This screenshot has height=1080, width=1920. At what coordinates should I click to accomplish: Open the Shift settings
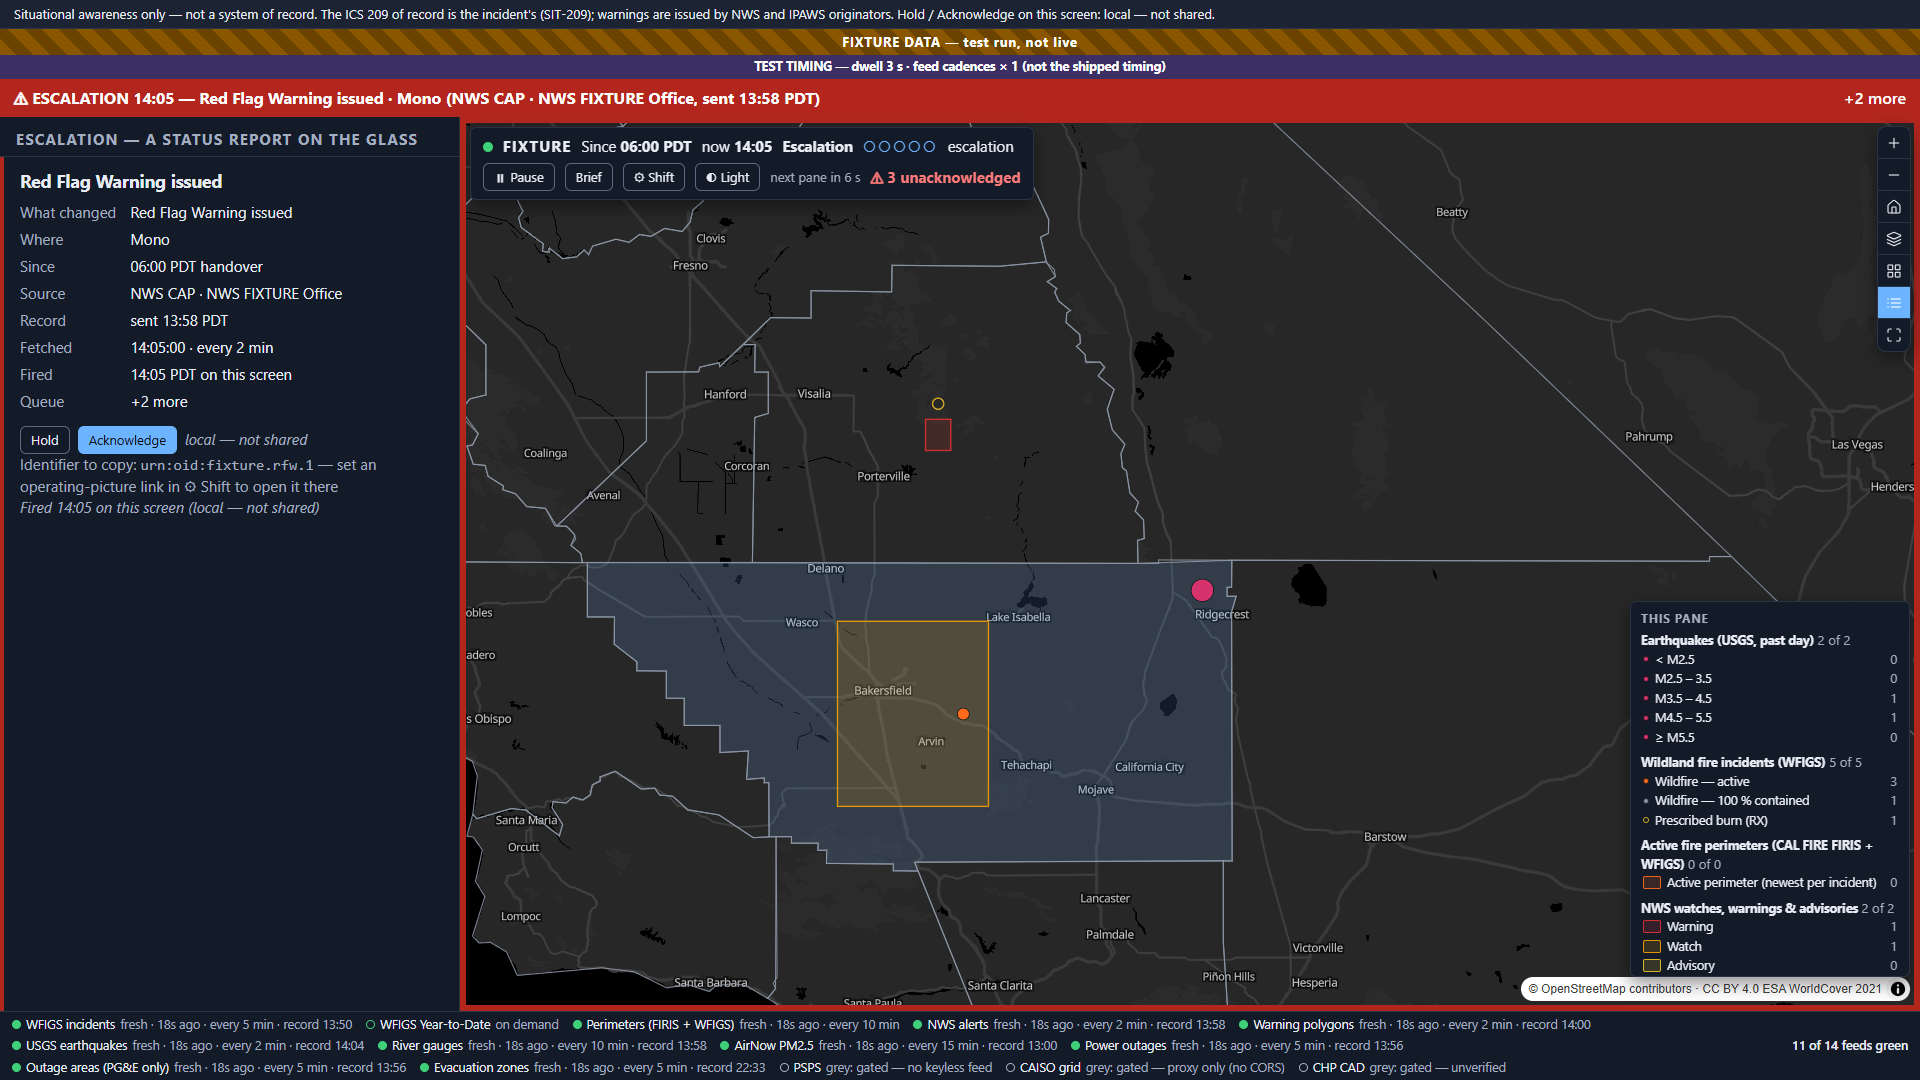click(654, 178)
